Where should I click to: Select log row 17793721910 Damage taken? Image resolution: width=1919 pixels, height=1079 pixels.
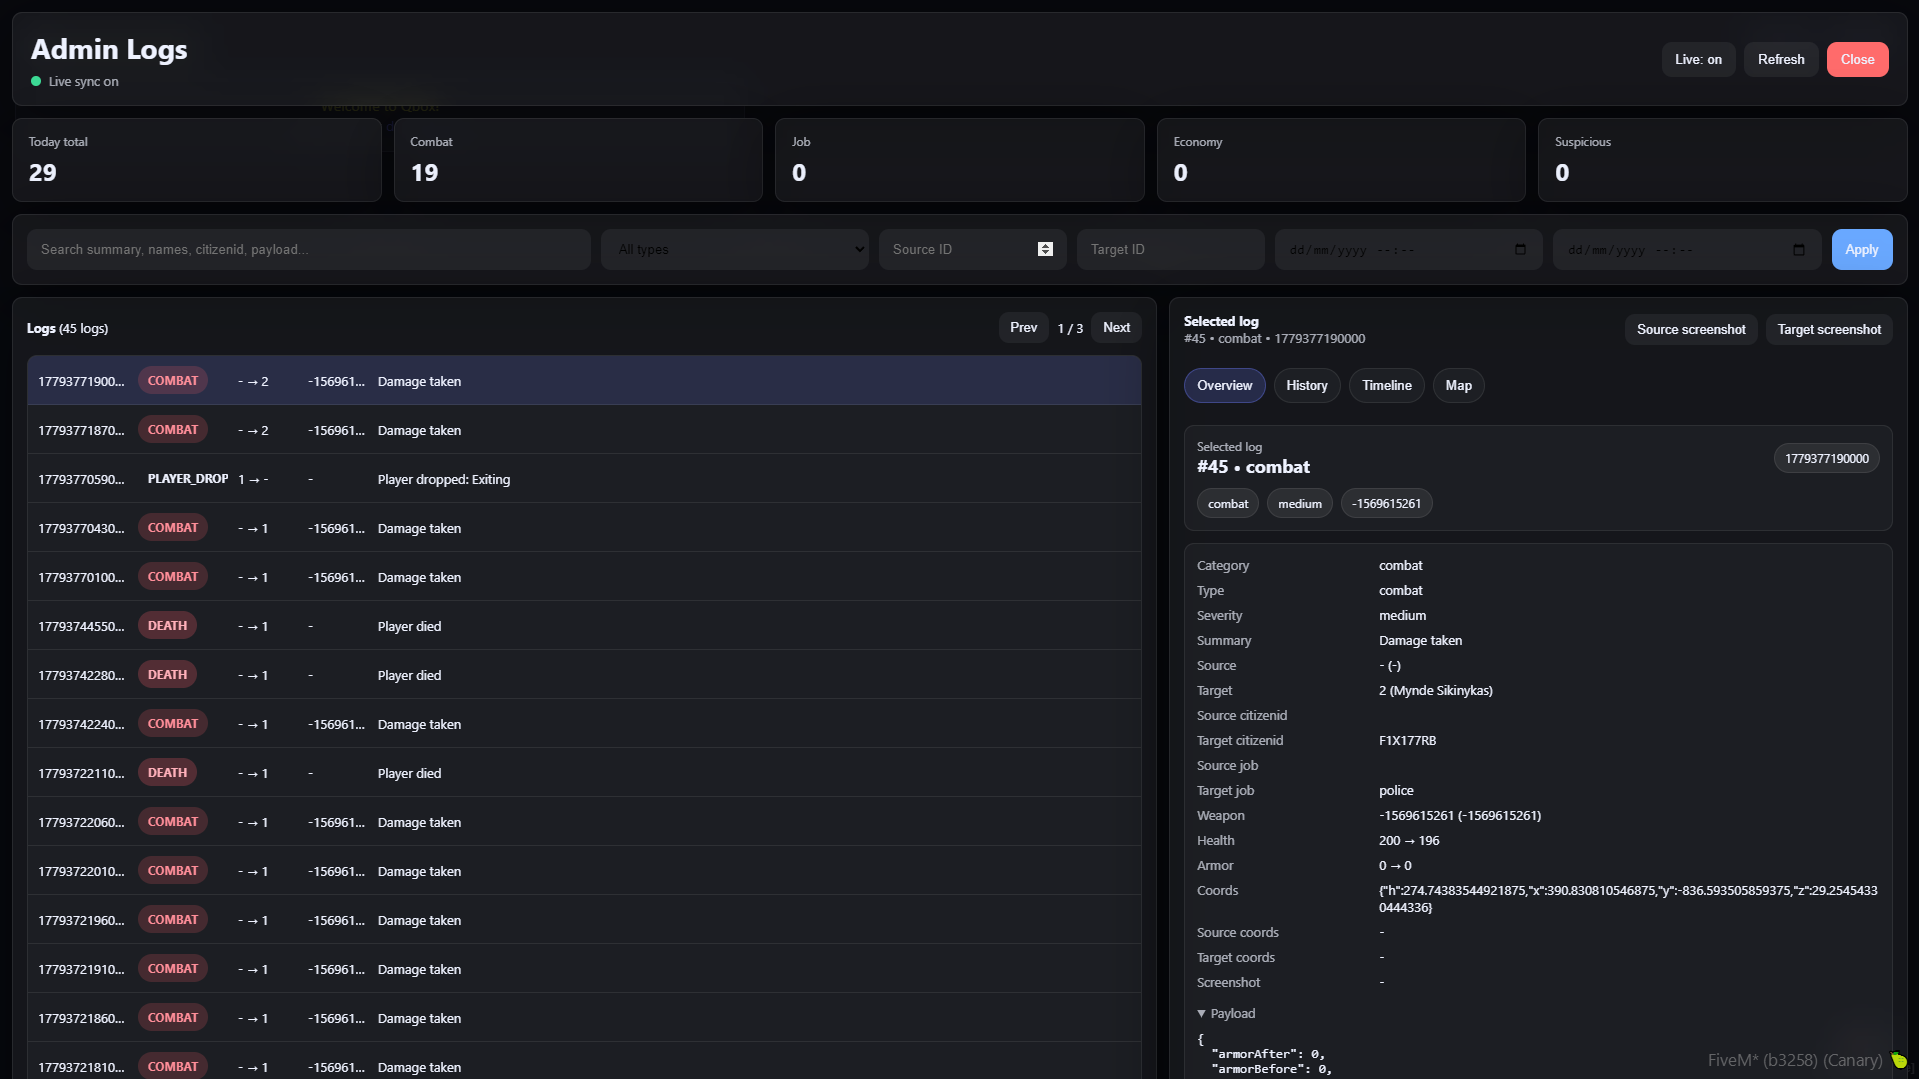coord(584,968)
